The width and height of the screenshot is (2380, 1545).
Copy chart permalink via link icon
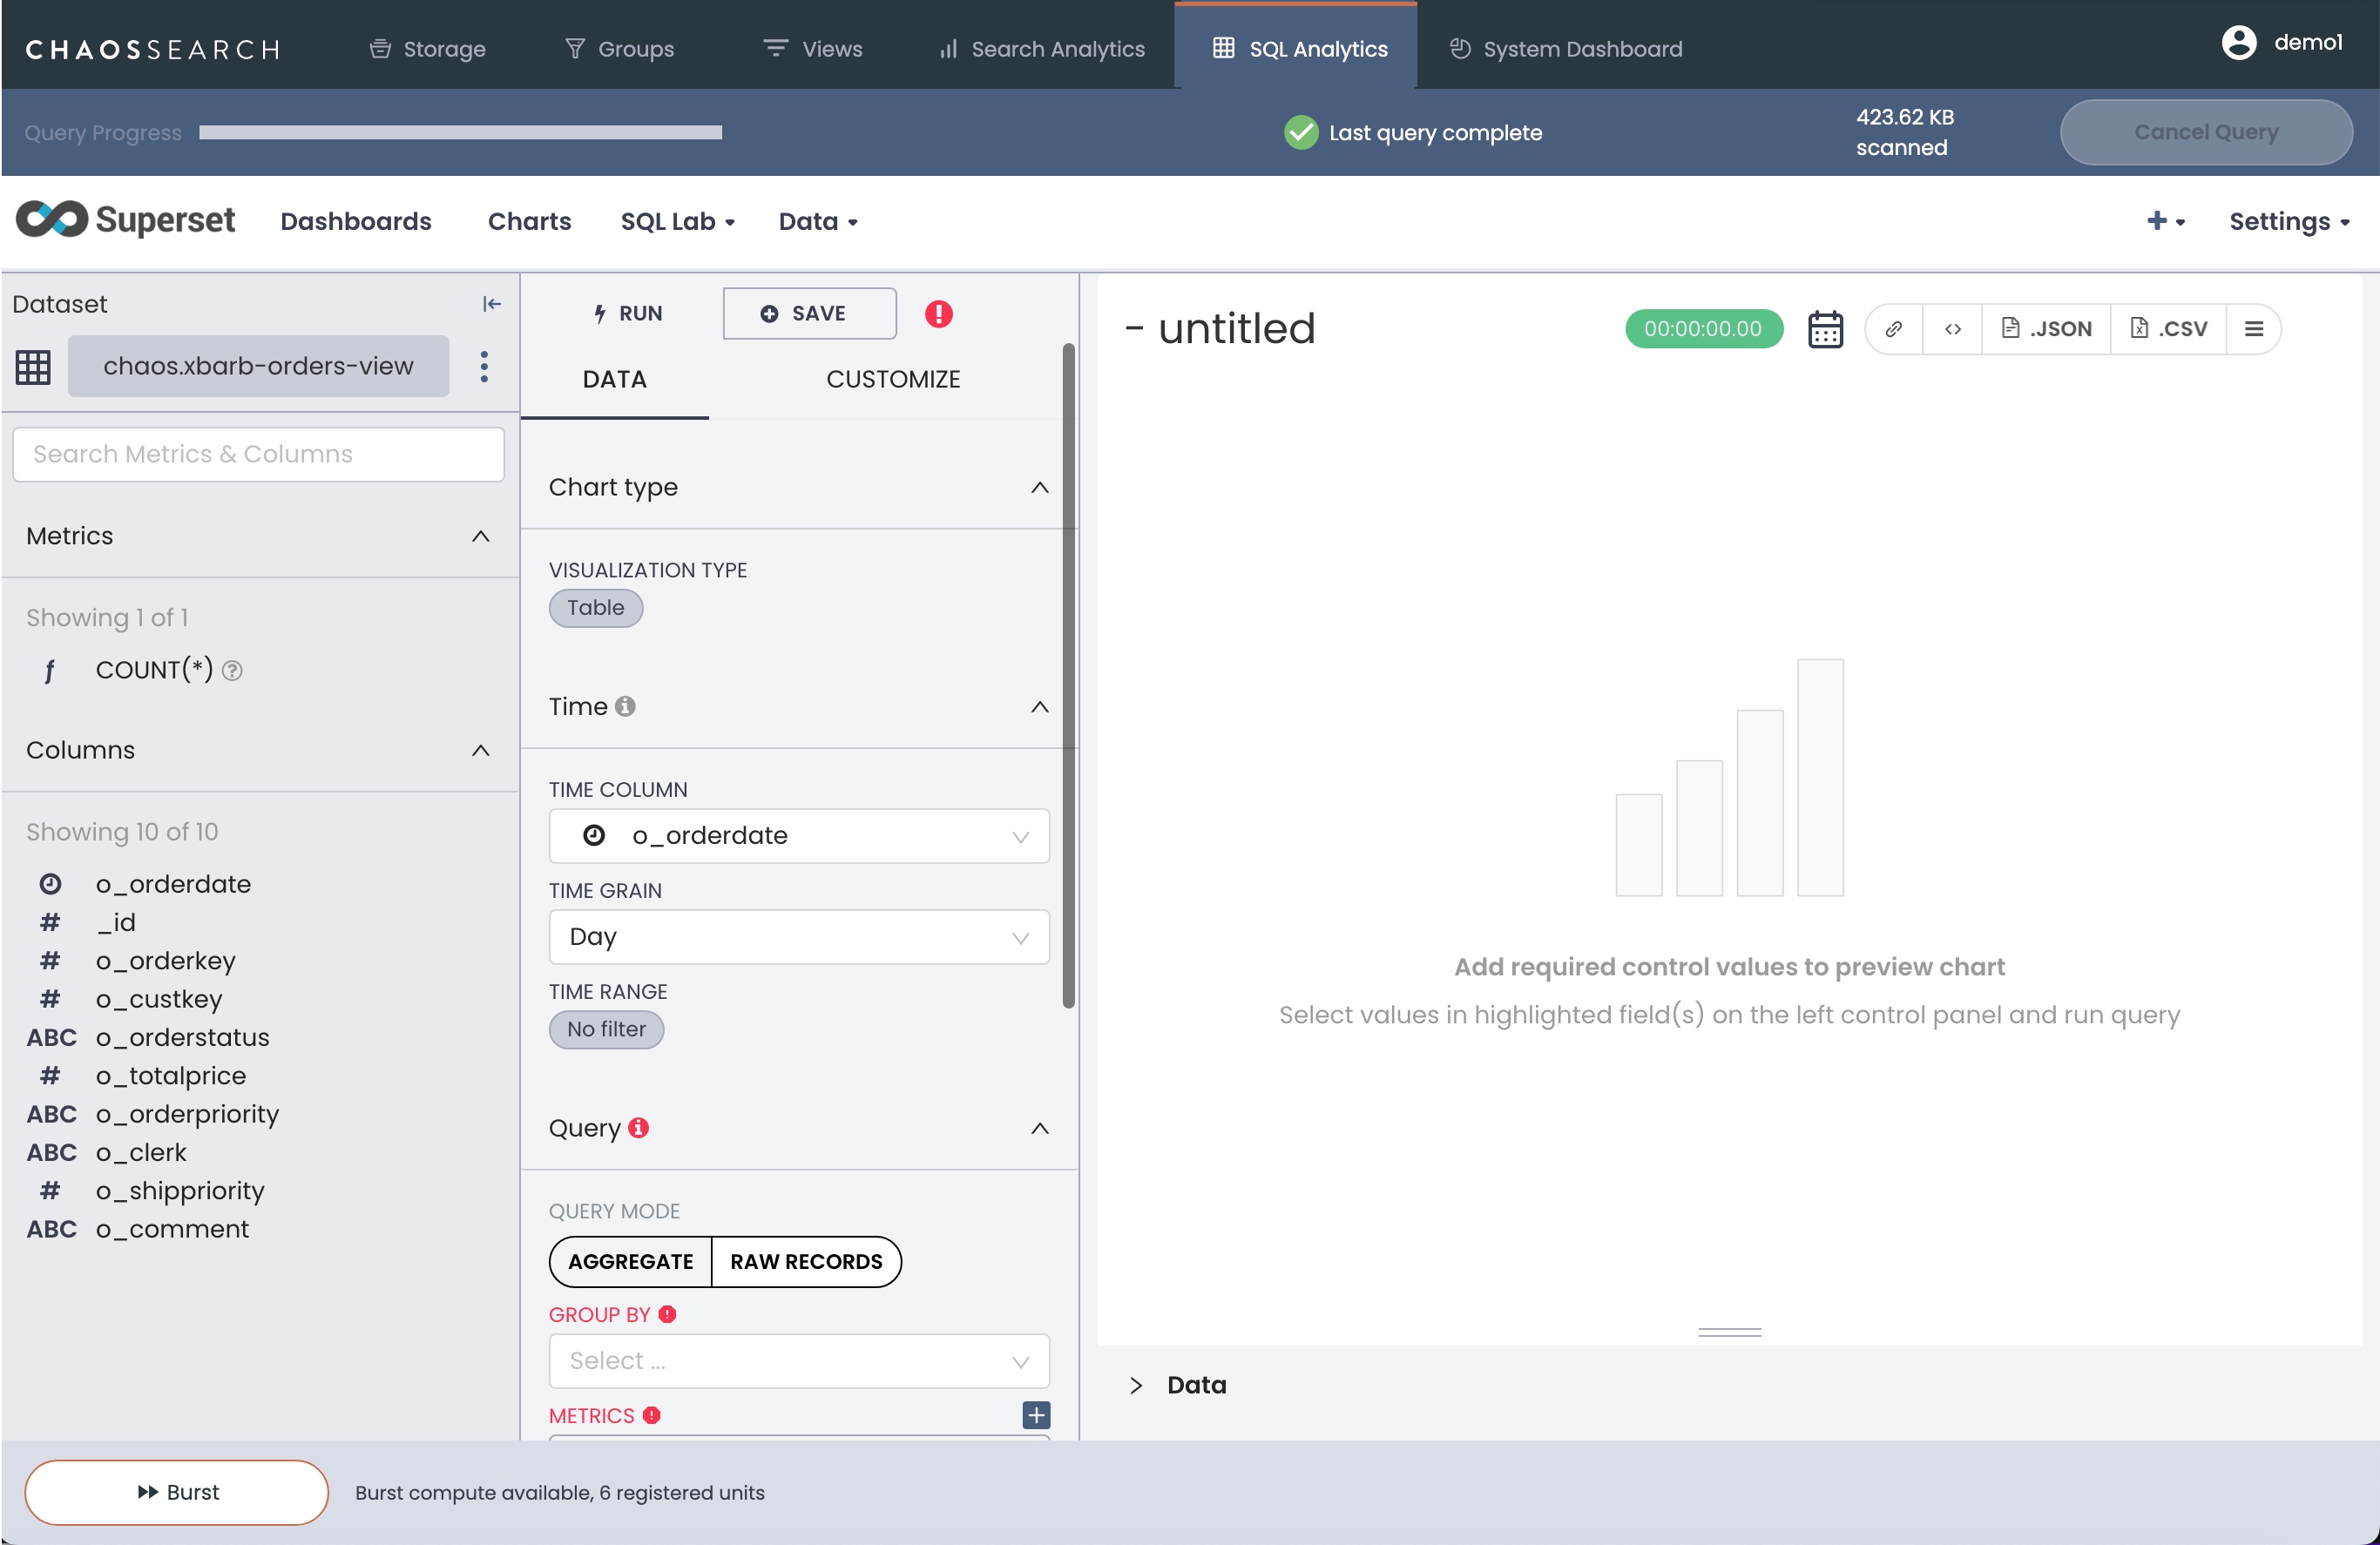coord(1893,329)
